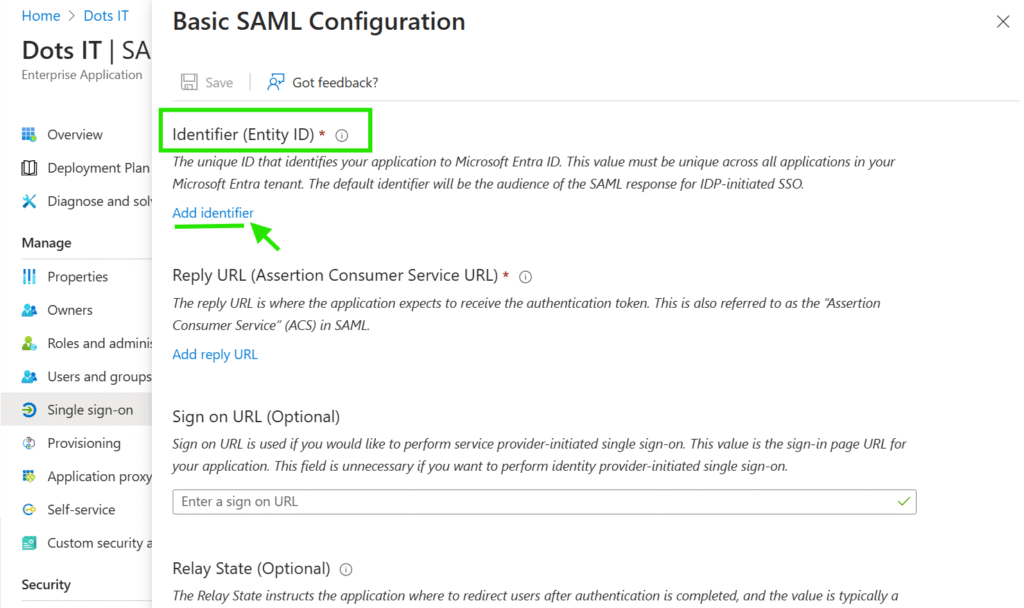Click the Self-service icon

29,510
